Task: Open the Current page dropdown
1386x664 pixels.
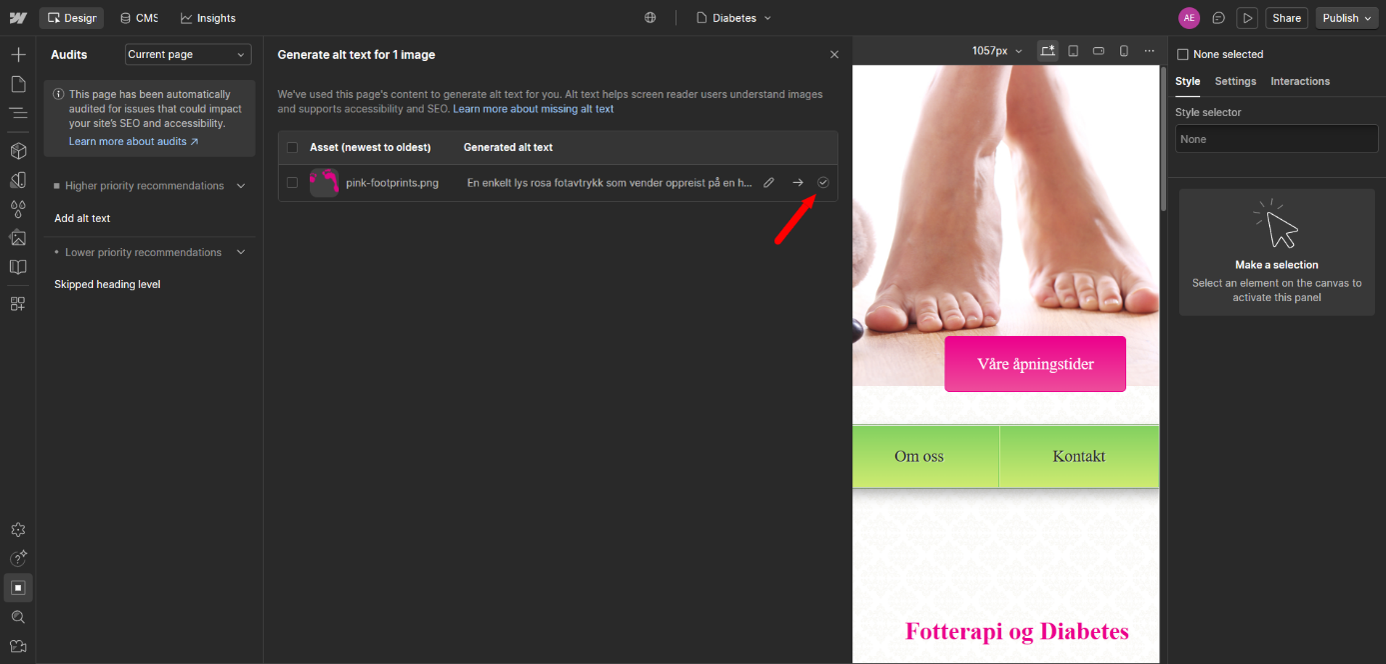Action: (x=188, y=55)
